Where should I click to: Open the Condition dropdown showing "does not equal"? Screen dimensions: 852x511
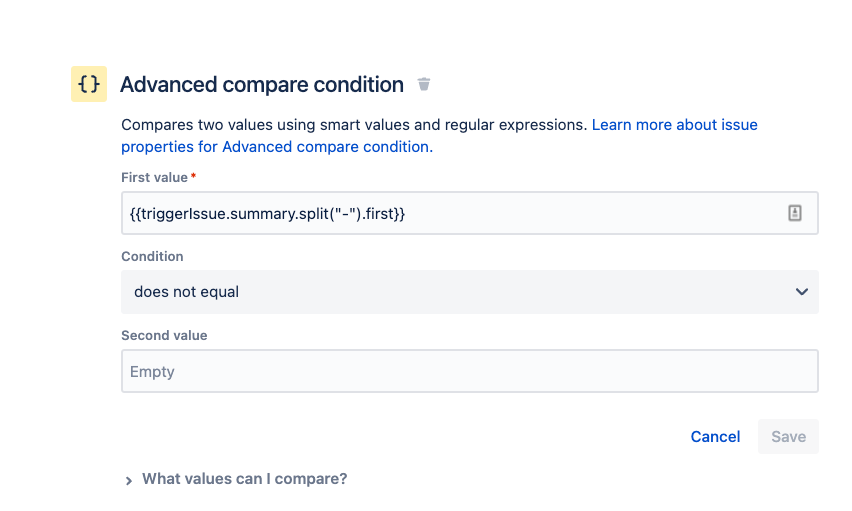pos(470,292)
